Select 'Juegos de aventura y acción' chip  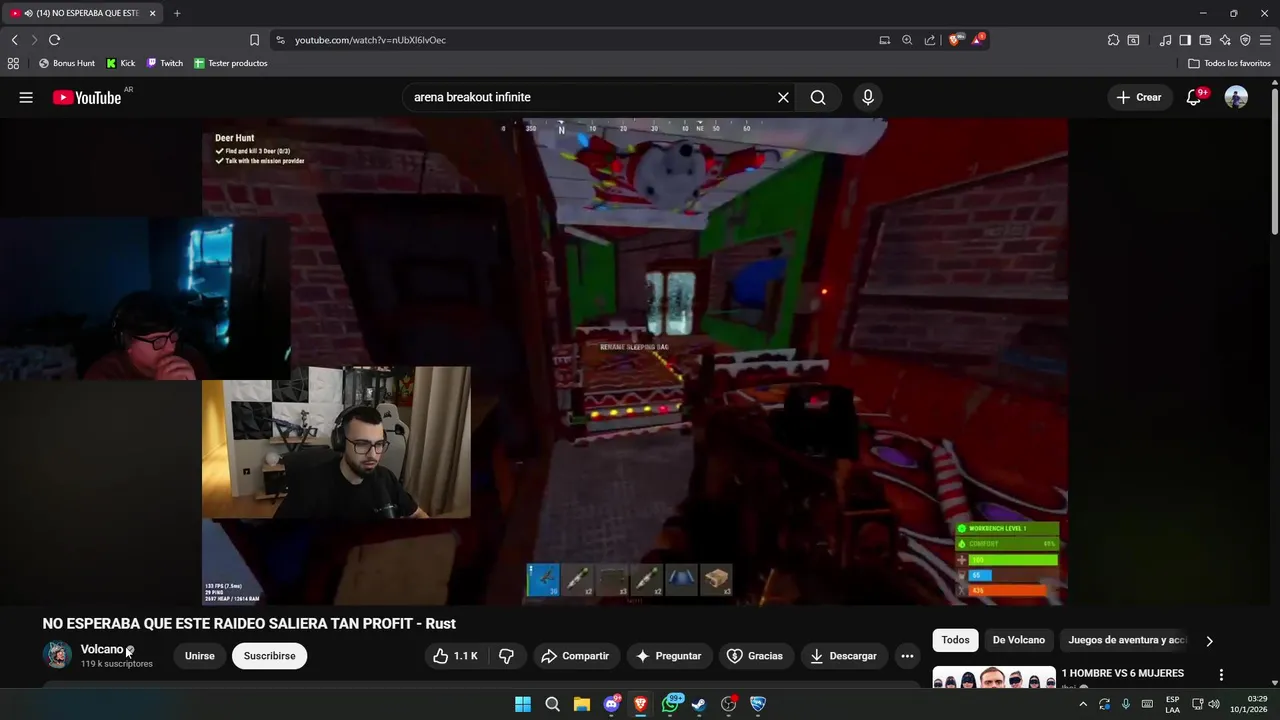pos(1126,640)
